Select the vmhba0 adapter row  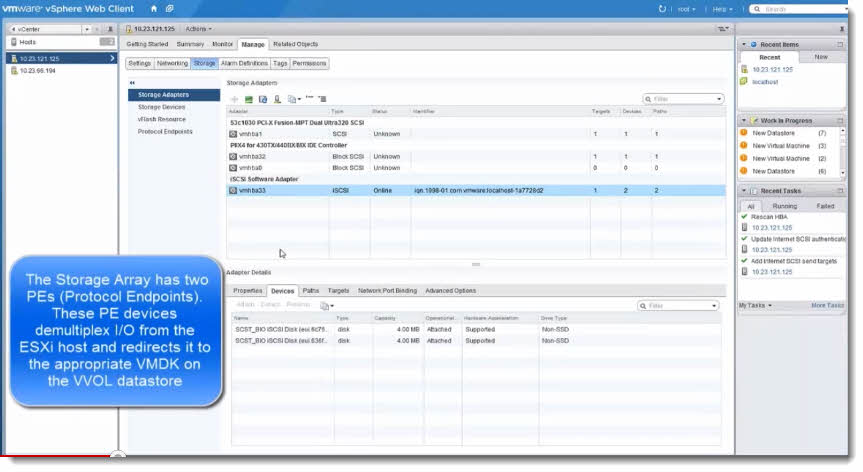(476, 168)
